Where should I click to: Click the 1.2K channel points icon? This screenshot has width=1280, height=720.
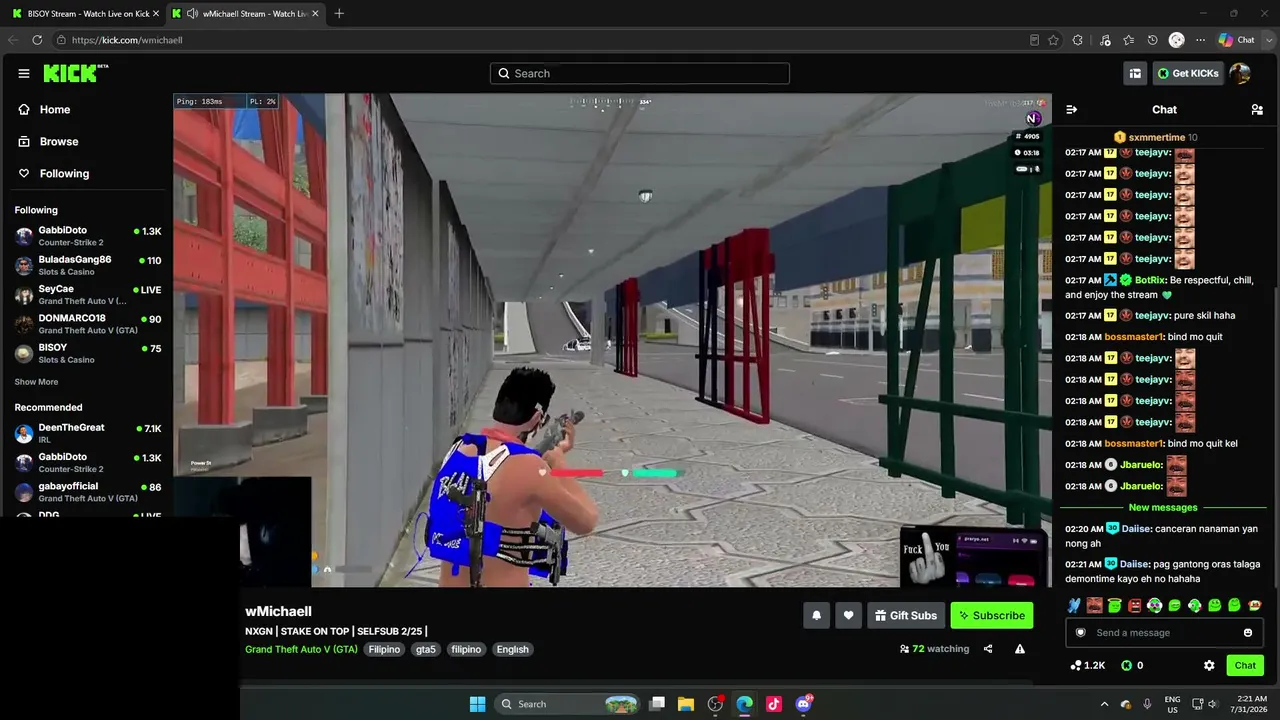[x=1087, y=666]
